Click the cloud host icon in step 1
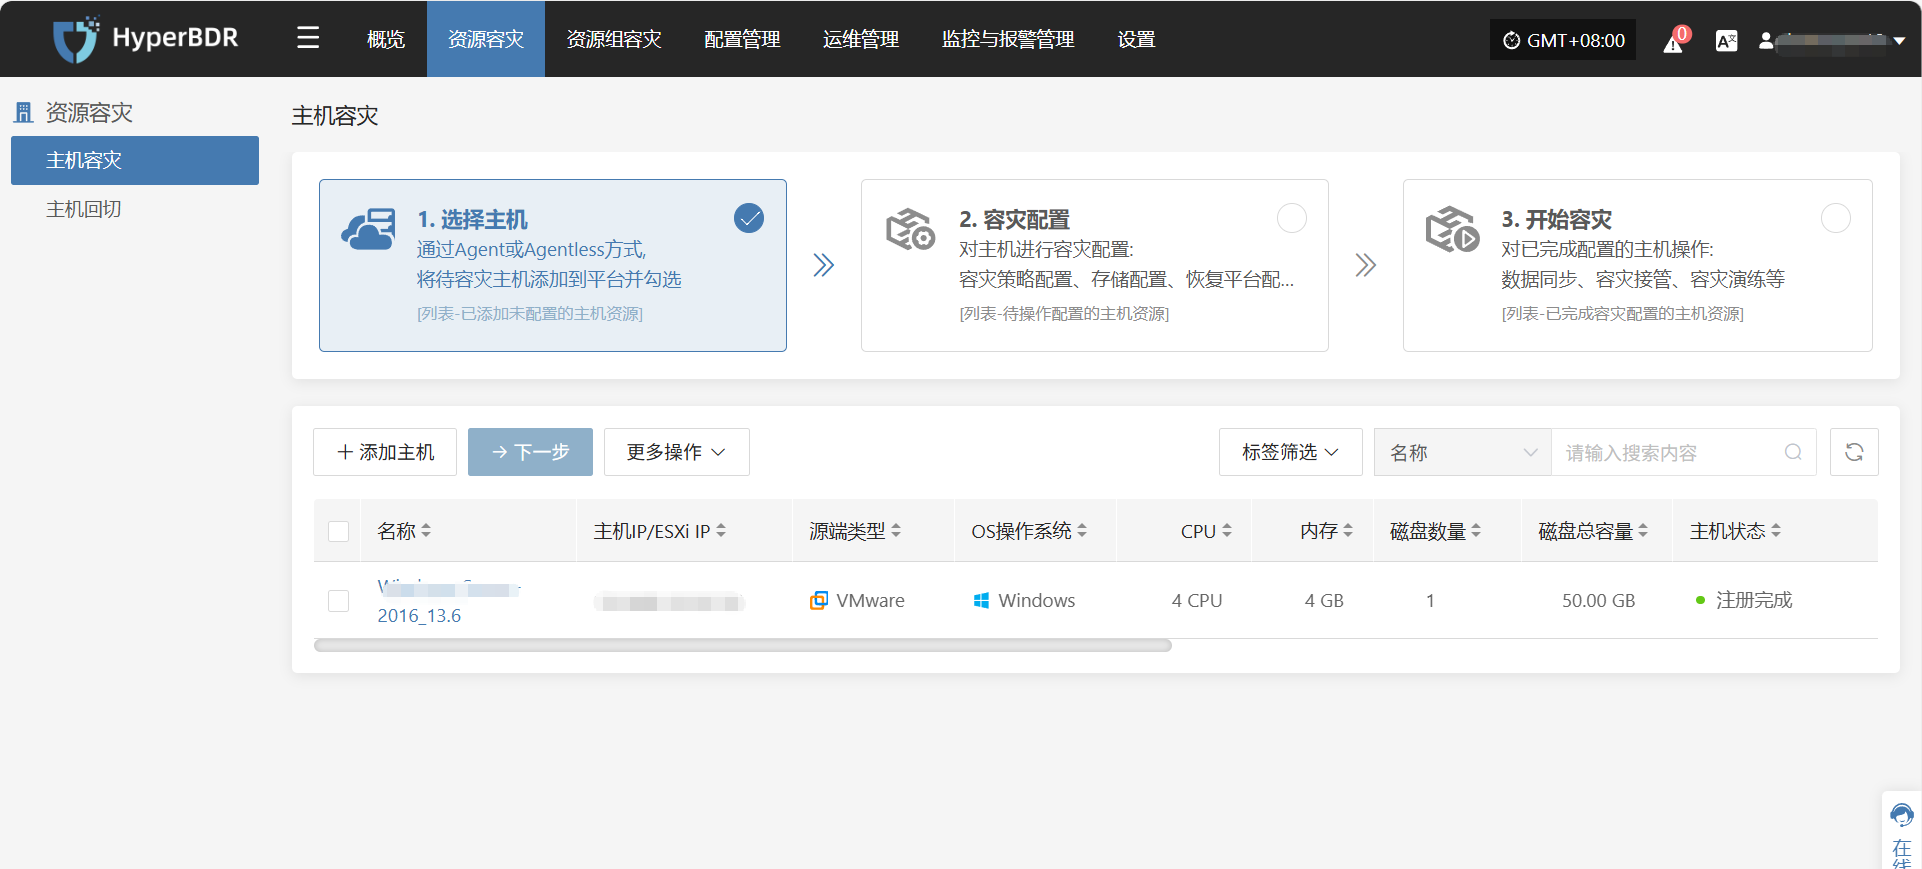 tap(368, 229)
